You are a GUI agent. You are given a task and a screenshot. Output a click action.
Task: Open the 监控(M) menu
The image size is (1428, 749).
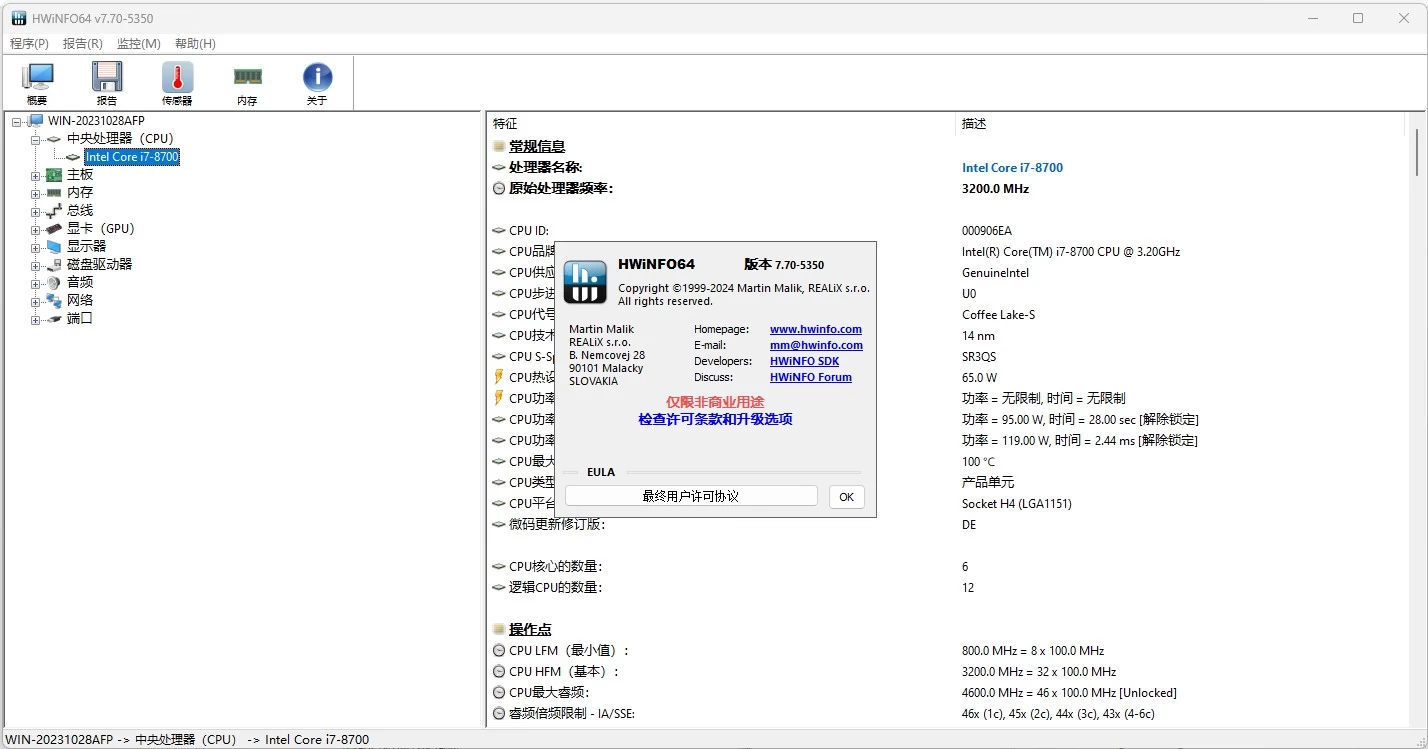139,44
